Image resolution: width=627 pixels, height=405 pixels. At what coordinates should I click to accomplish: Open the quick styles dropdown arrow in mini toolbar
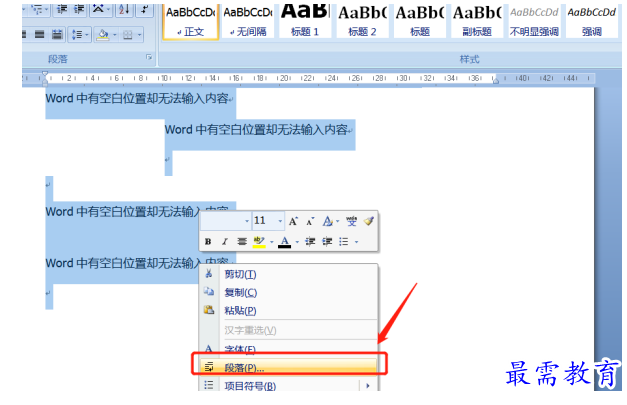[338, 221]
